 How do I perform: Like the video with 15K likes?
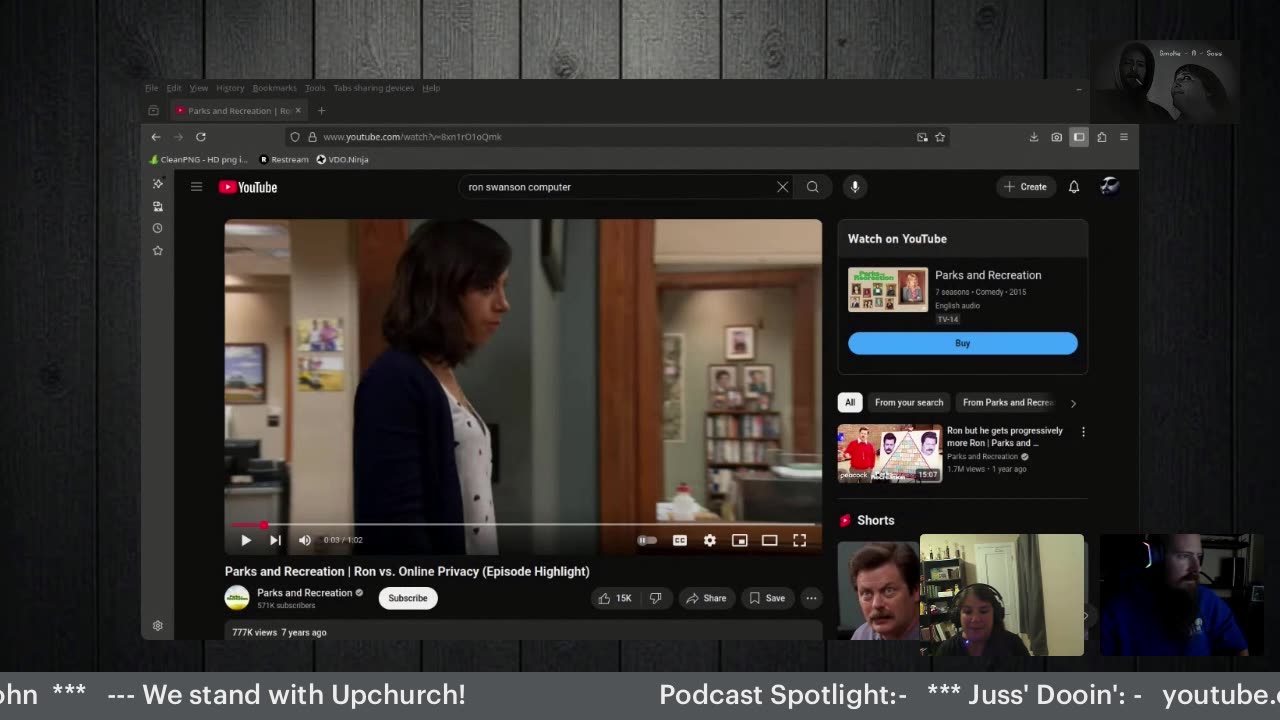[x=616, y=598]
